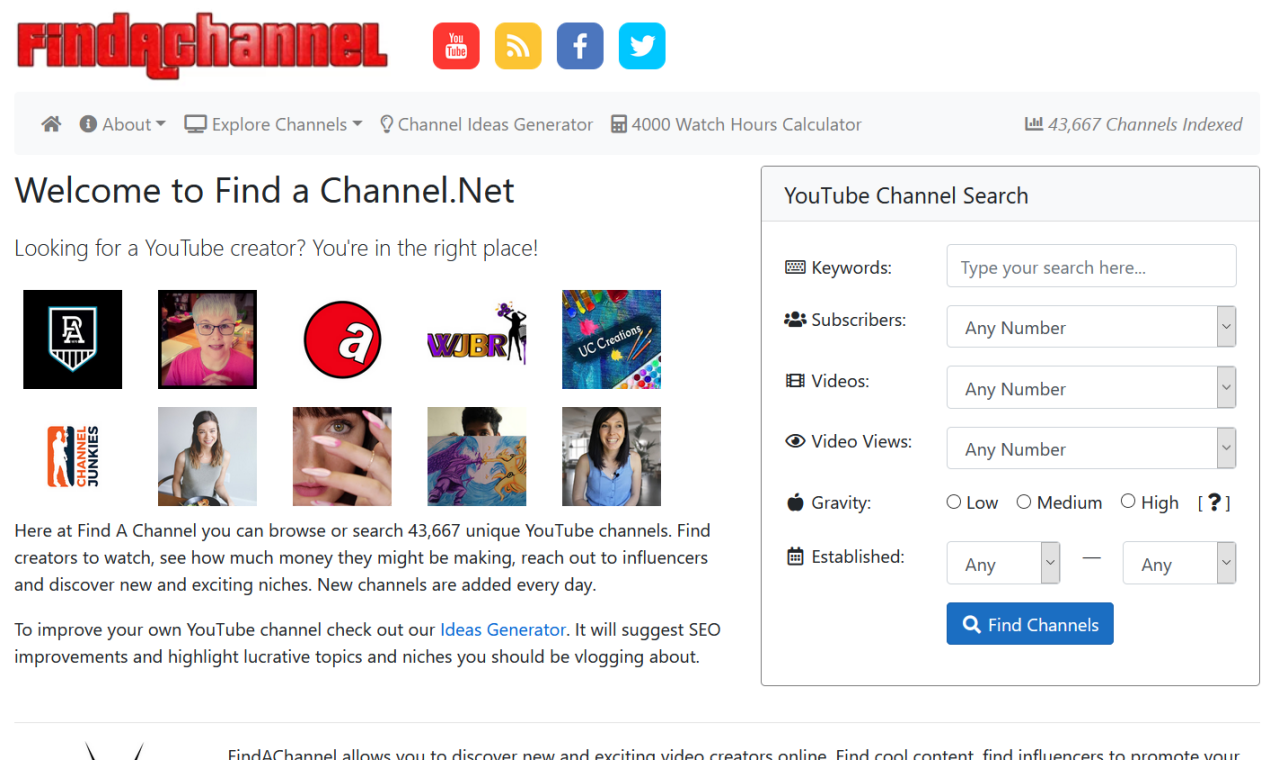Follow the Ideas Generator link in the paragraph
The image size is (1270, 760).
tap(502, 629)
